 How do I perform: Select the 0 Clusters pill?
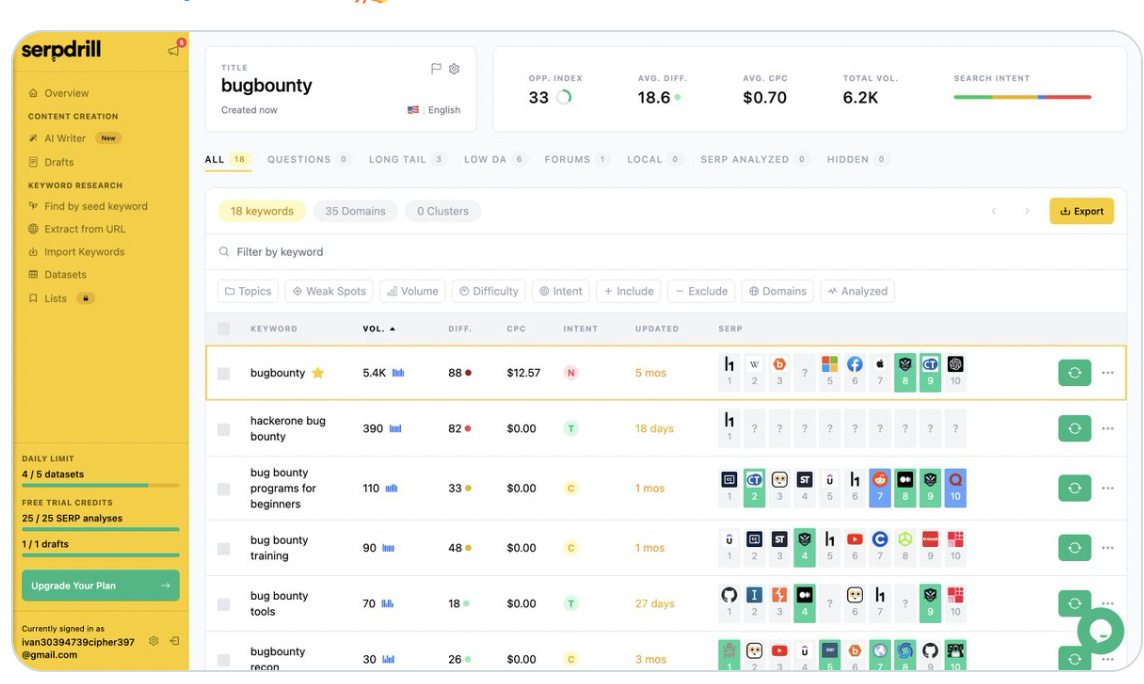[443, 211]
